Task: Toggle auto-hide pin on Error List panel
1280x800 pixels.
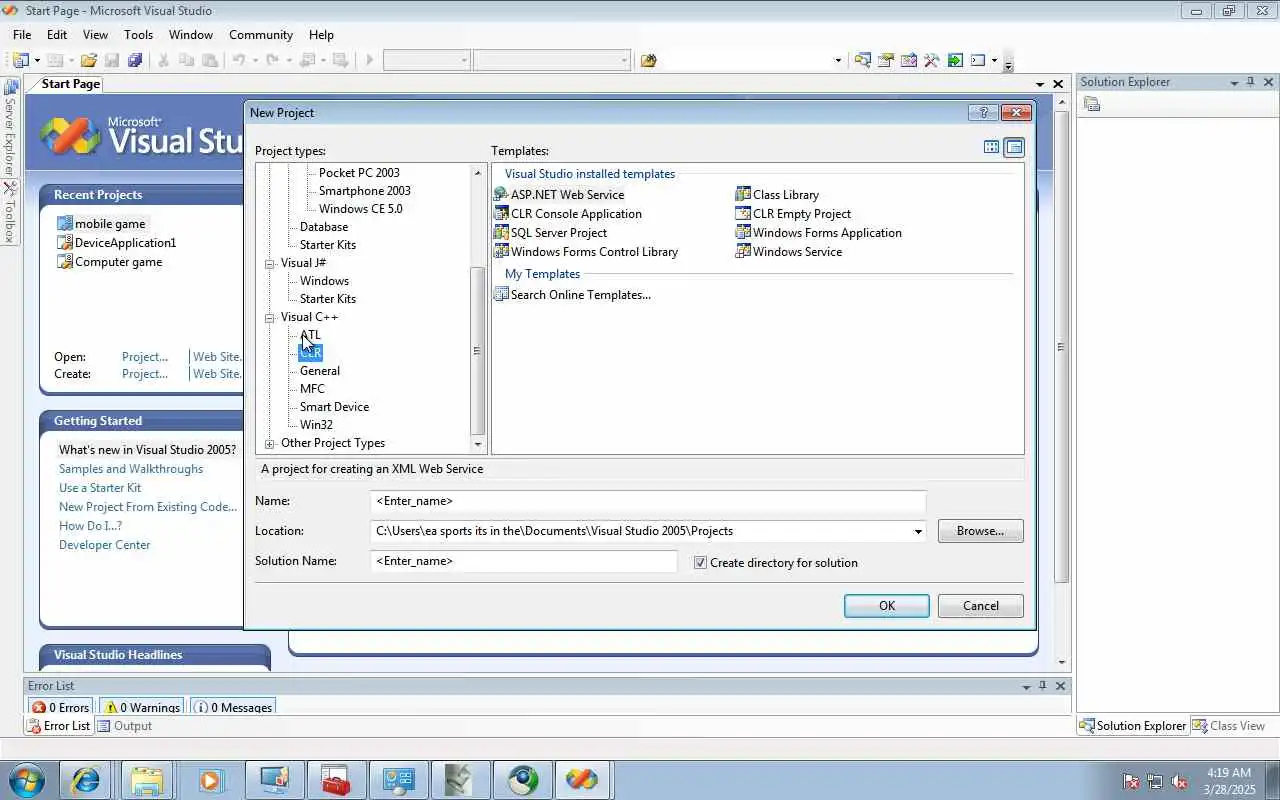Action: pos(1043,686)
